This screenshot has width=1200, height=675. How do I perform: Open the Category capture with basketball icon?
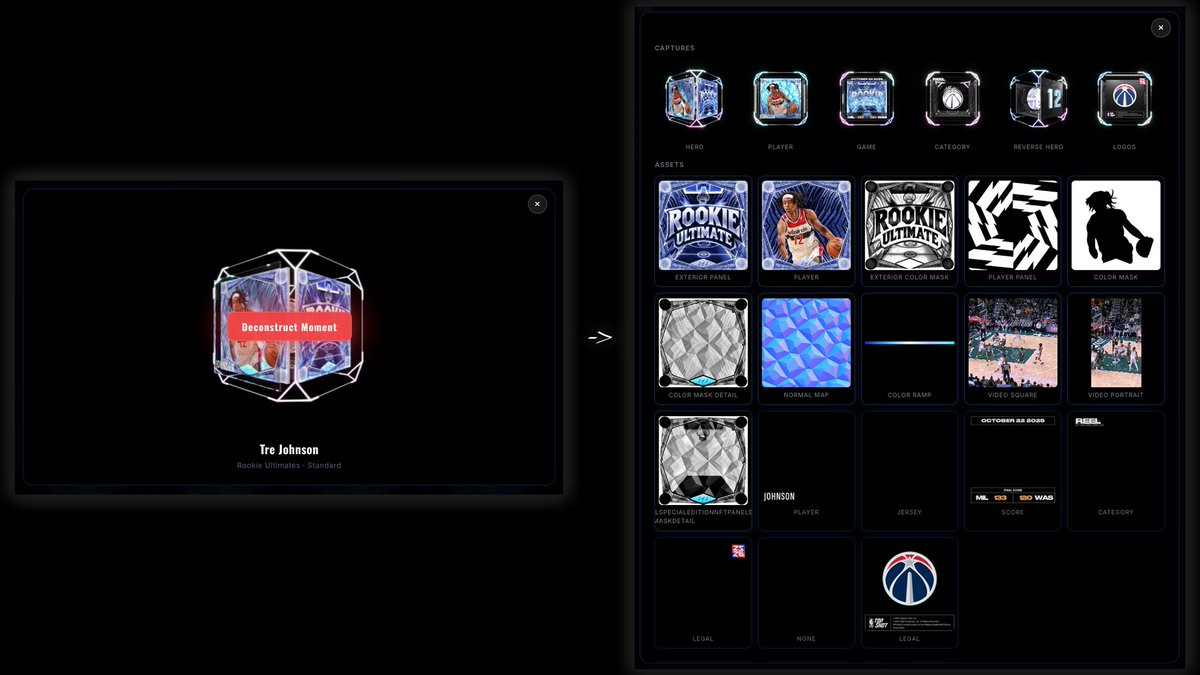952,100
